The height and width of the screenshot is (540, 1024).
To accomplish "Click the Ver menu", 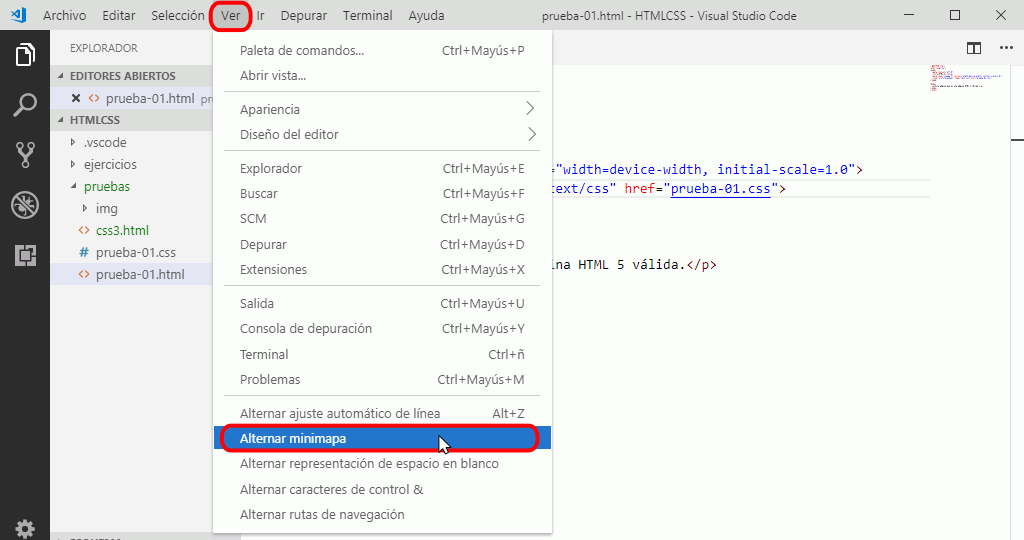I will 231,15.
